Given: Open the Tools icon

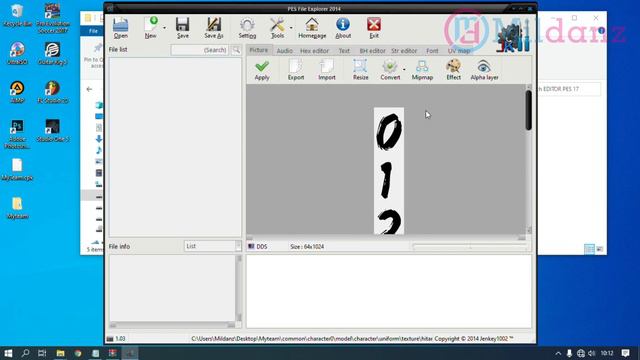Looking at the screenshot, I should [277, 28].
